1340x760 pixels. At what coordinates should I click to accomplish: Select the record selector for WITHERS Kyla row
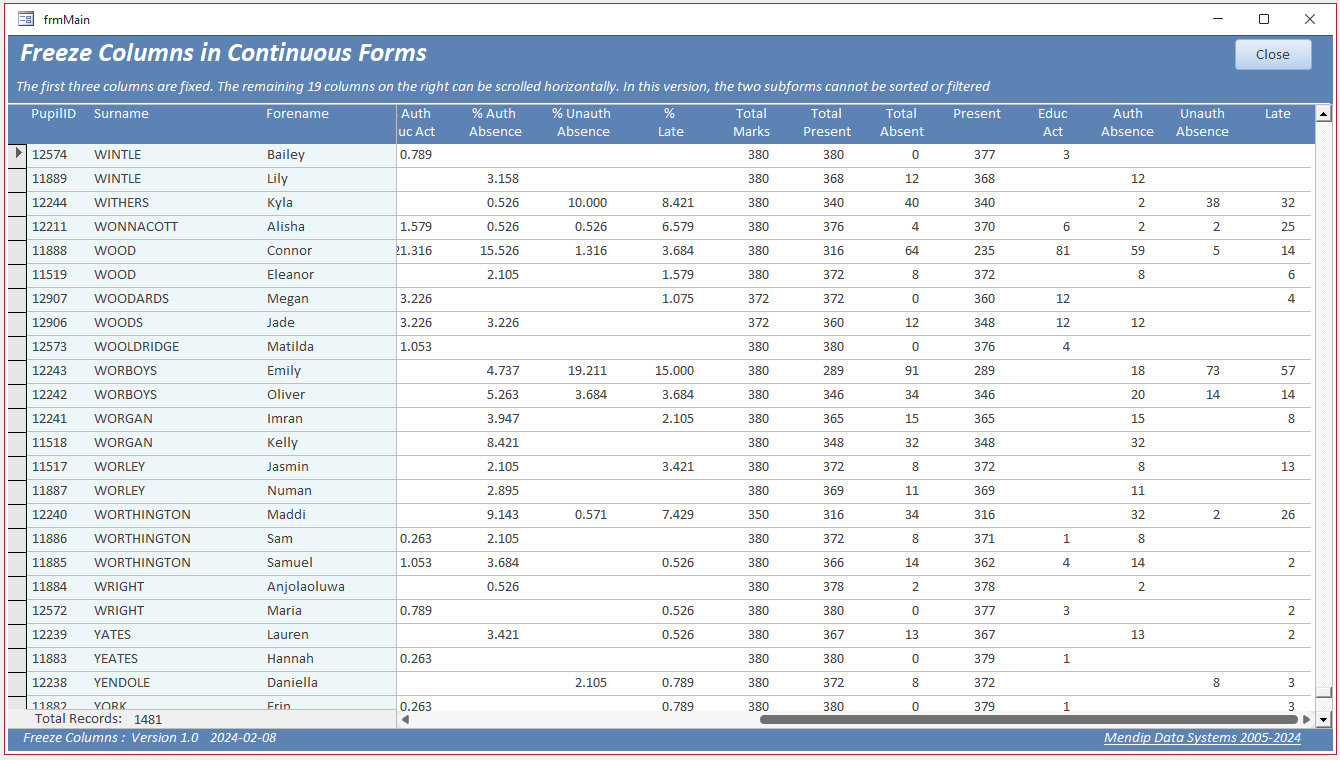click(x=17, y=202)
